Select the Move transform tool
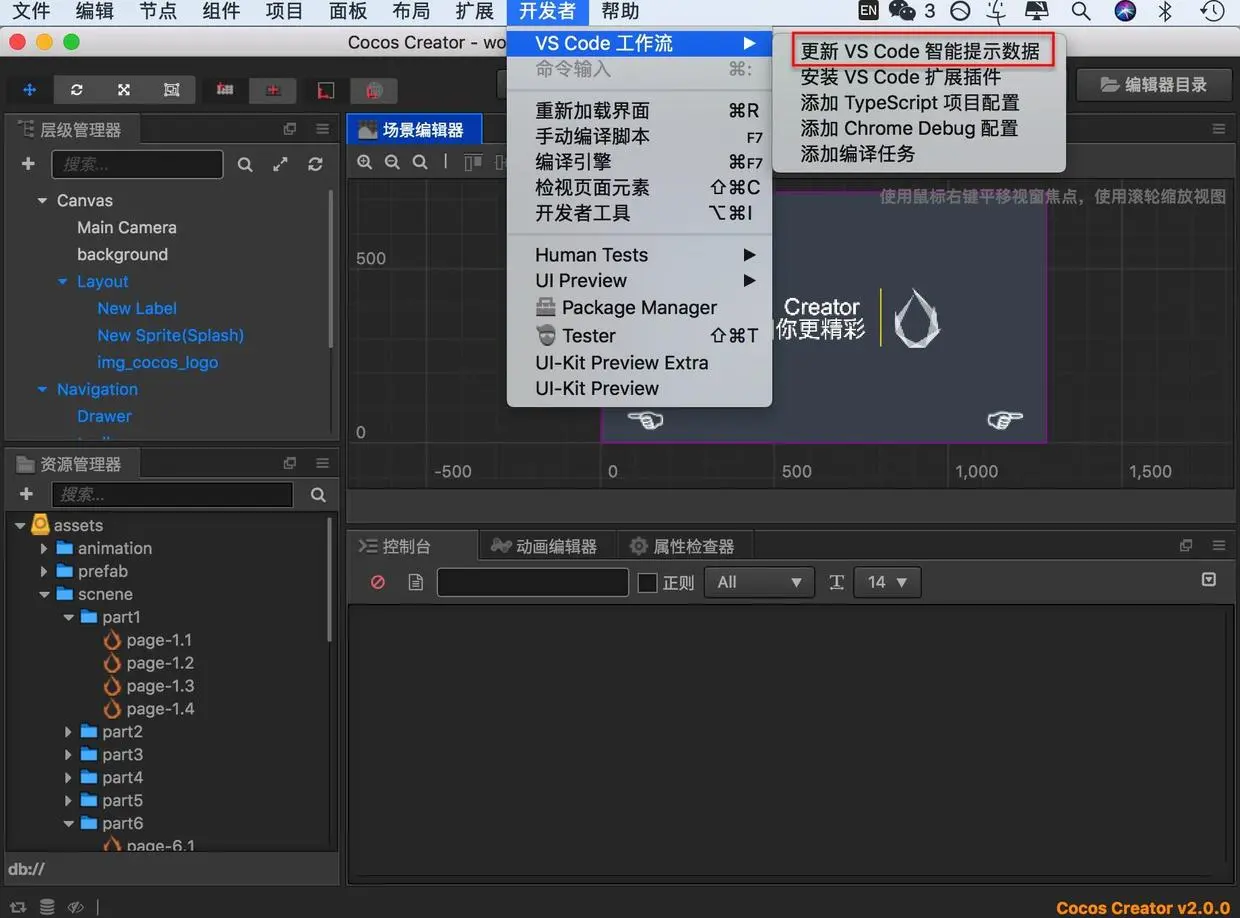 (x=28, y=89)
